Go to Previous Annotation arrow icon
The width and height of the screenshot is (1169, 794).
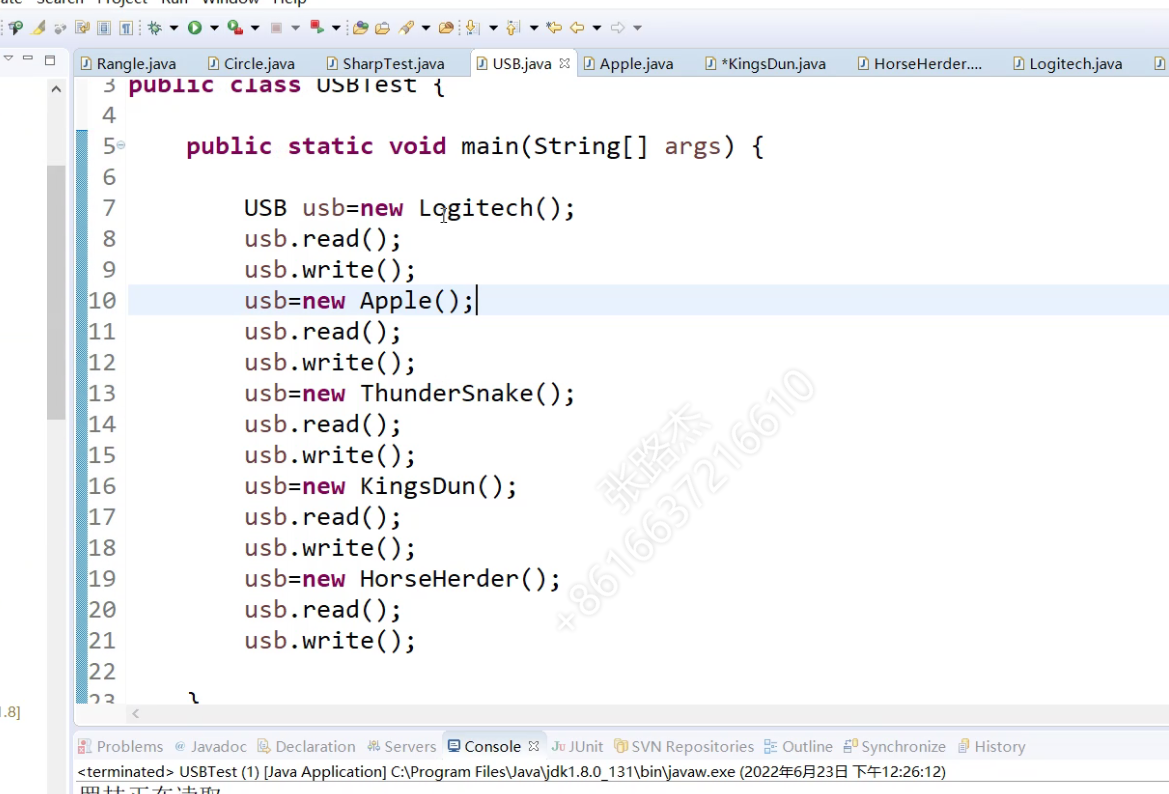(x=512, y=28)
